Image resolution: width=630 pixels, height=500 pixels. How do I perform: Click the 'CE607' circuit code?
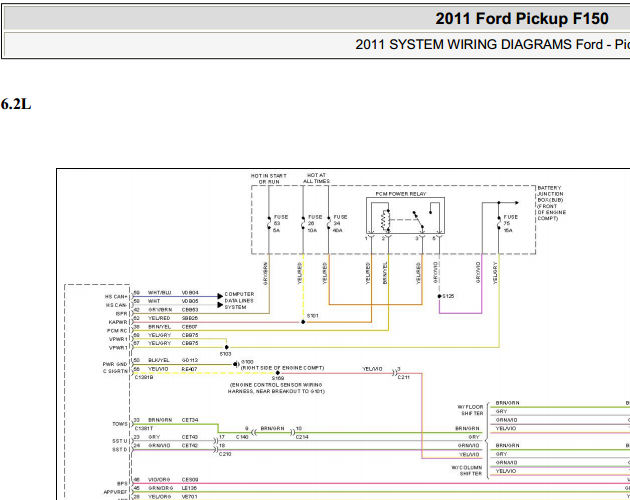click(x=189, y=327)
